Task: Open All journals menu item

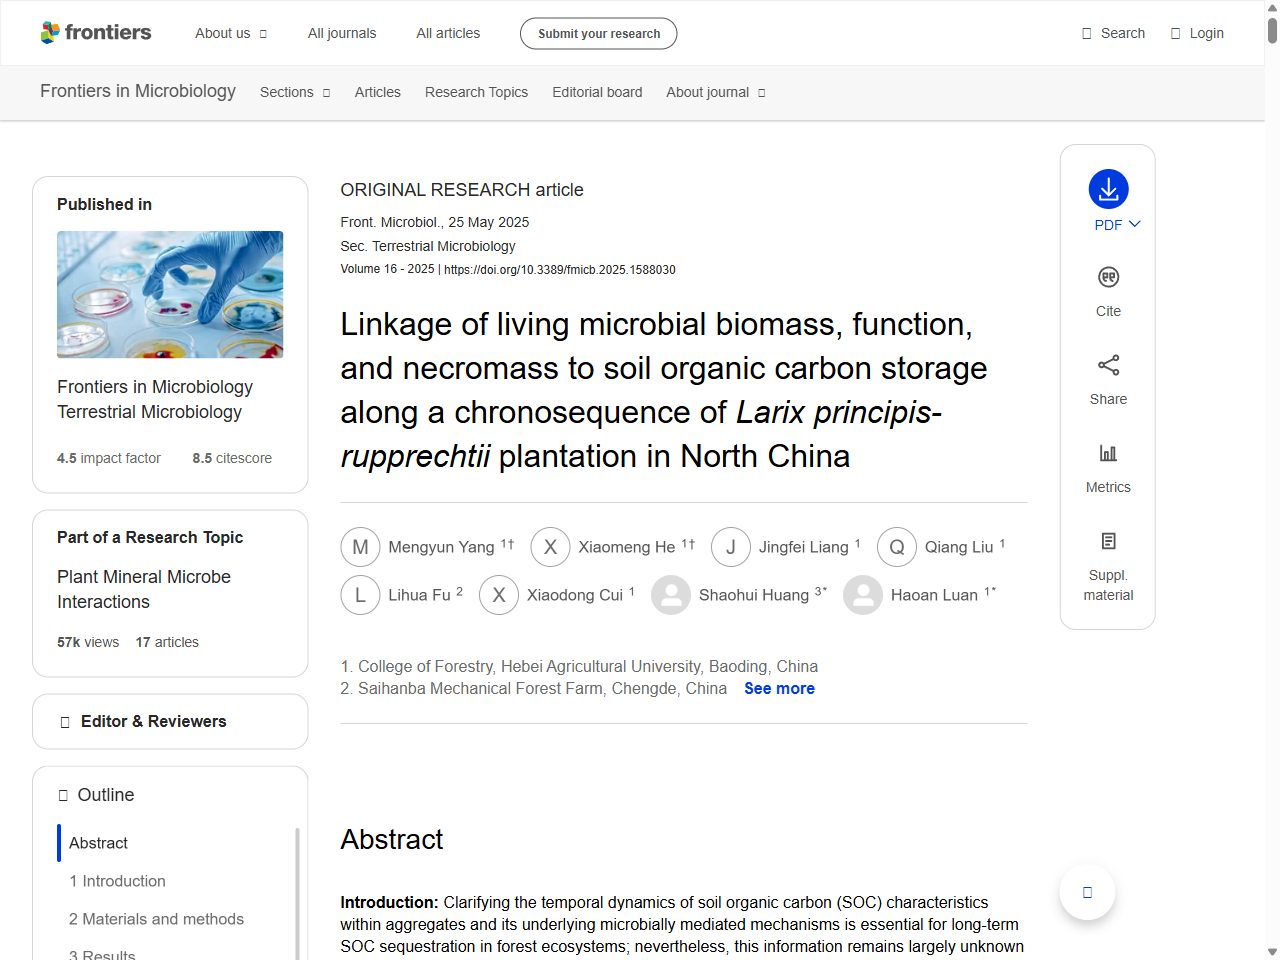Action: (x=342, y=33)
